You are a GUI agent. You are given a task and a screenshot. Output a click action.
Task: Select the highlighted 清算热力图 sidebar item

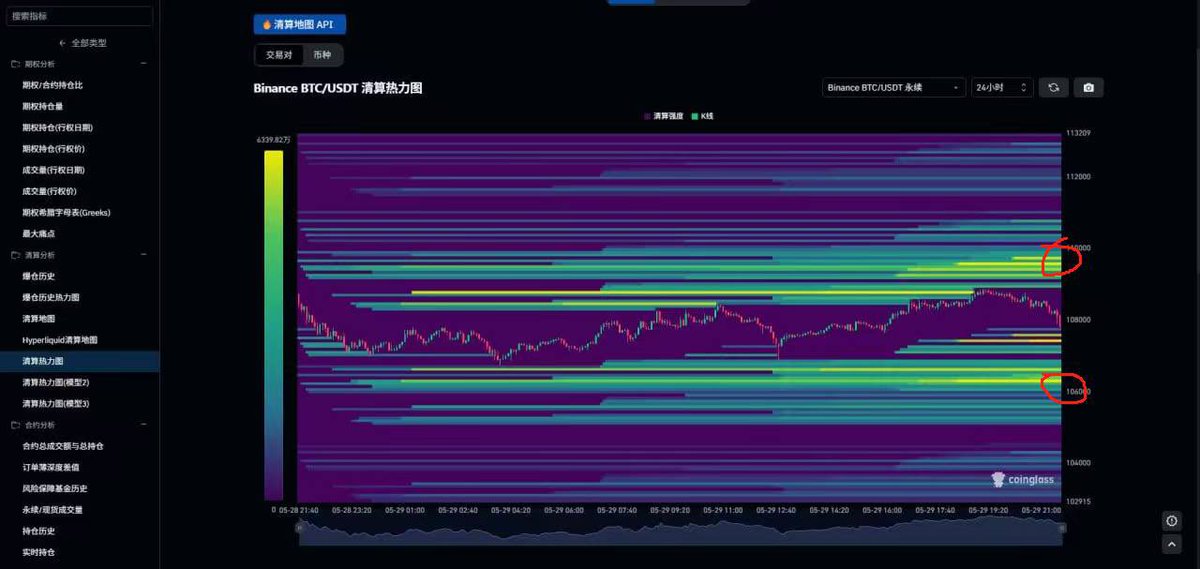coord(80,361)
